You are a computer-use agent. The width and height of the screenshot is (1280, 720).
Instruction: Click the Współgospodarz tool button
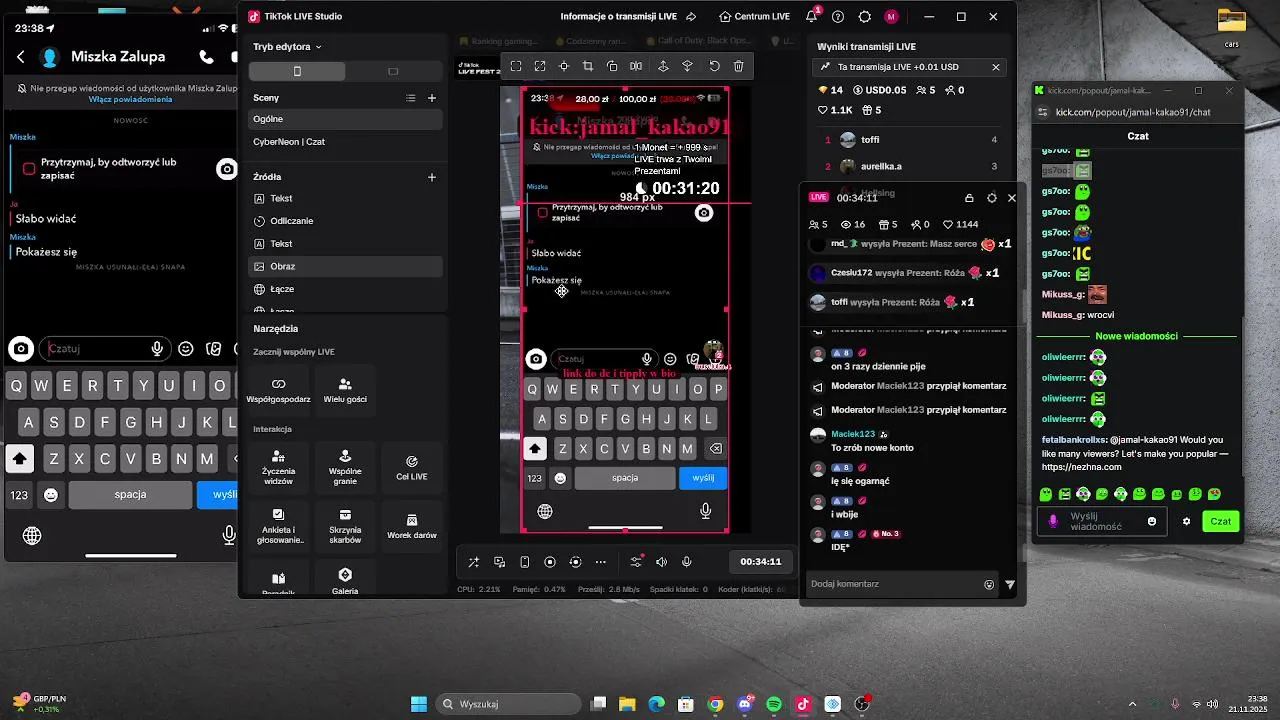pyautogui.click(x=278, y=391)
